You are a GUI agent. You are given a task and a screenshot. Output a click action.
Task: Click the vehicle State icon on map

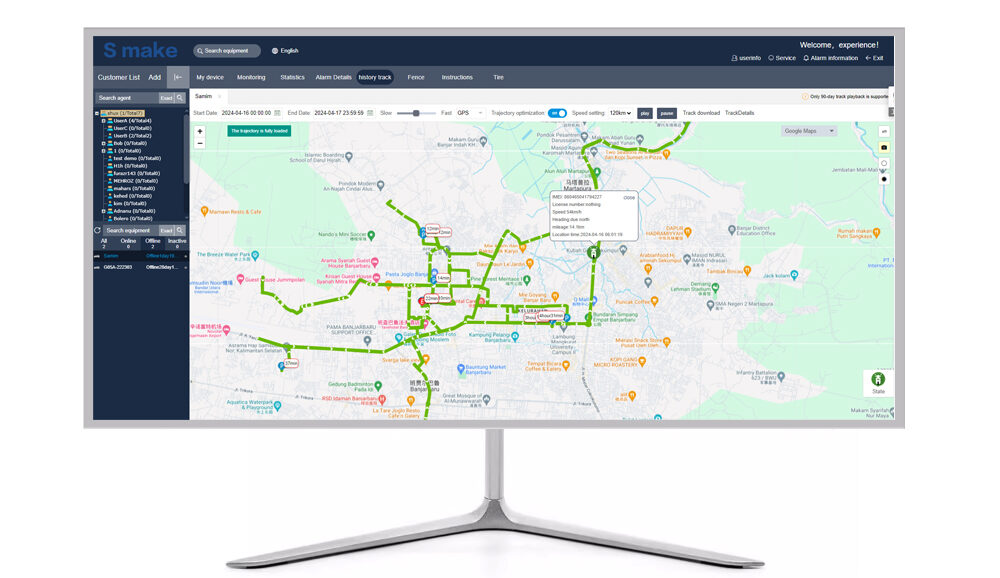(878, 382)
